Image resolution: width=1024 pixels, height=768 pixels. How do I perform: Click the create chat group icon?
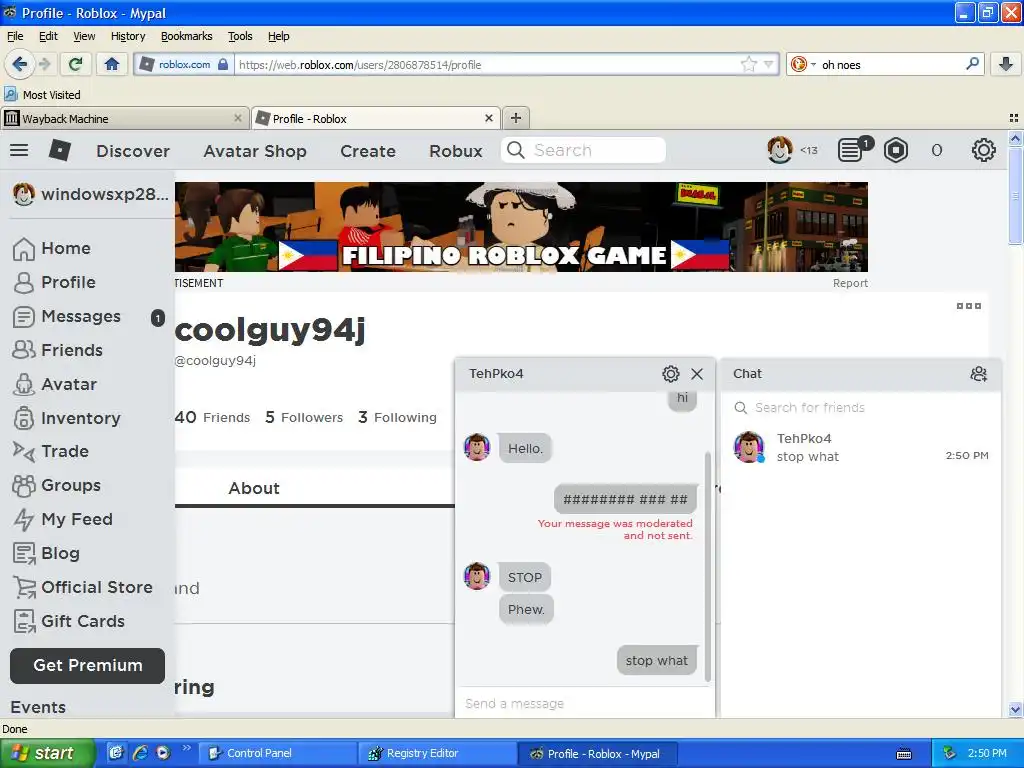[978, 374]
